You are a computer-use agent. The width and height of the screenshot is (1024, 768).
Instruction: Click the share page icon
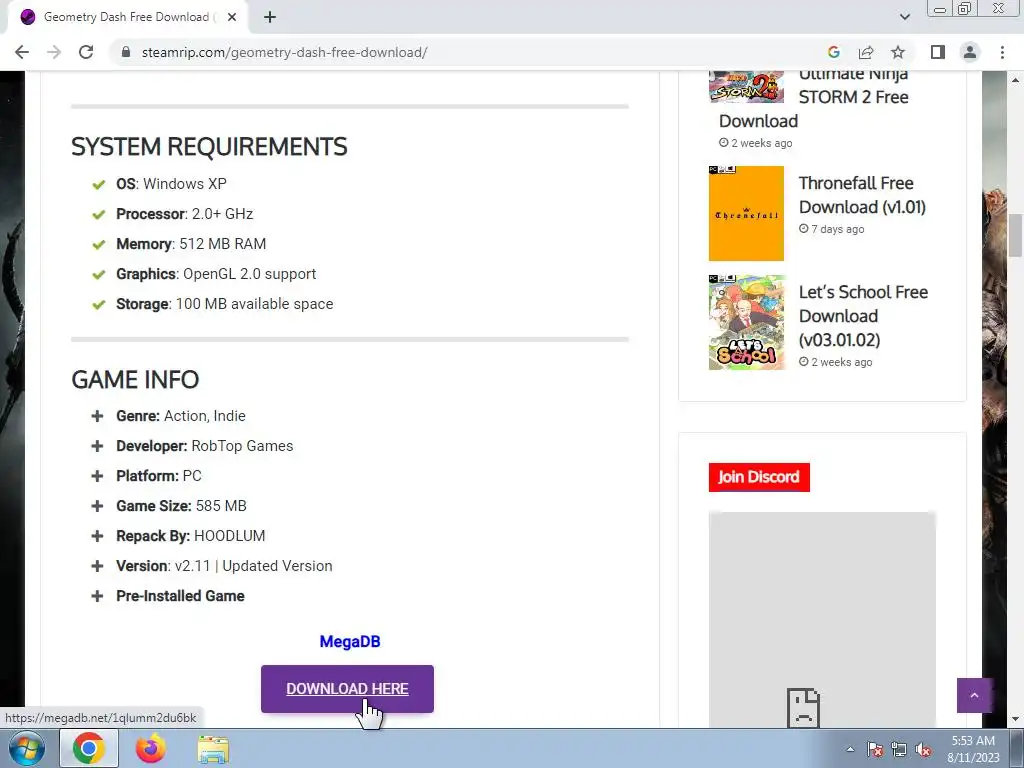tap(866, 52)
